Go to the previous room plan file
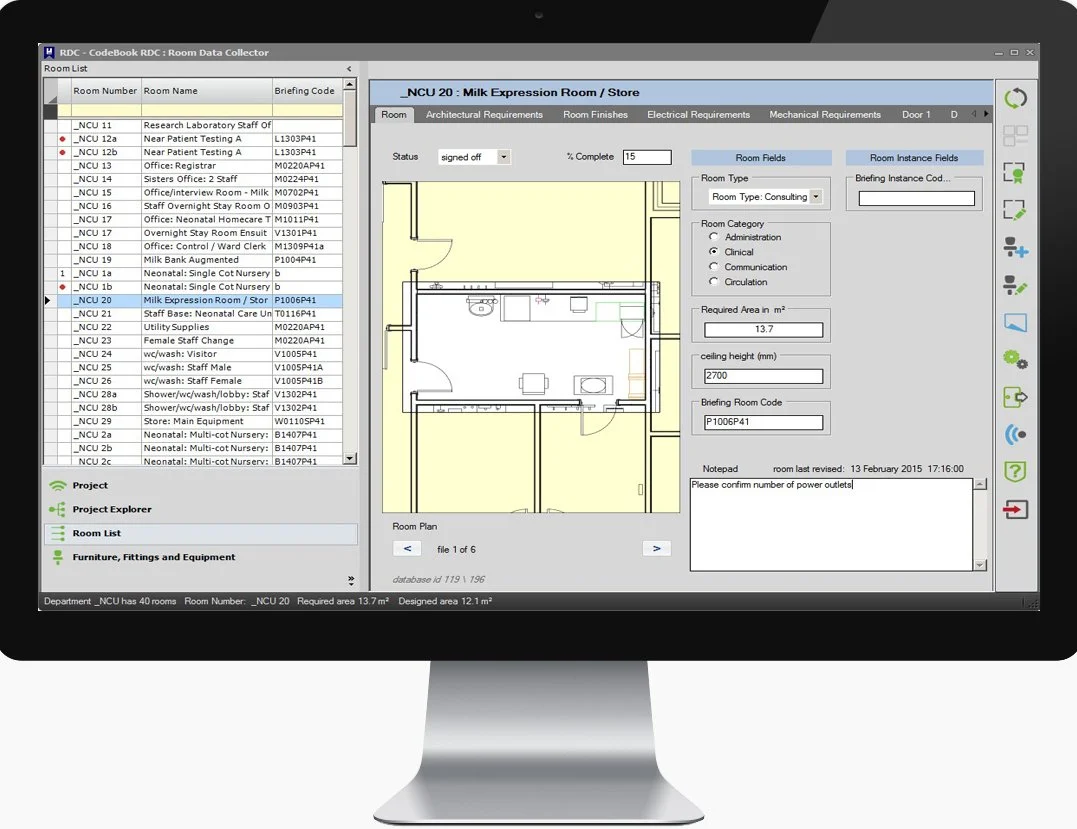Screen dimensions: 1077x829 407,549
